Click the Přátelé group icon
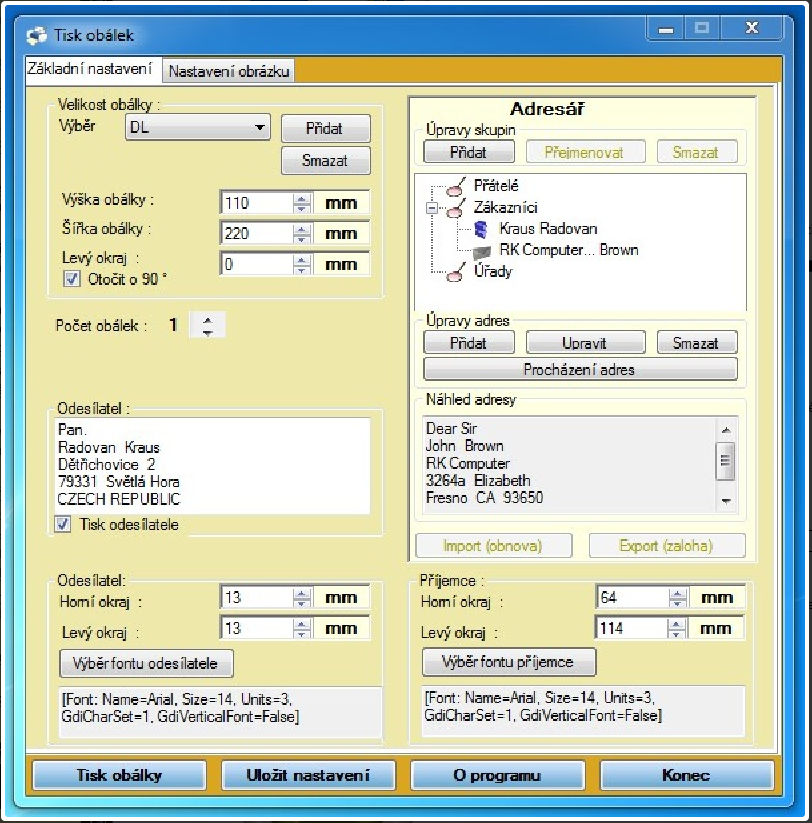This screenshot has height=823, width=812. [x=456, y=186]
